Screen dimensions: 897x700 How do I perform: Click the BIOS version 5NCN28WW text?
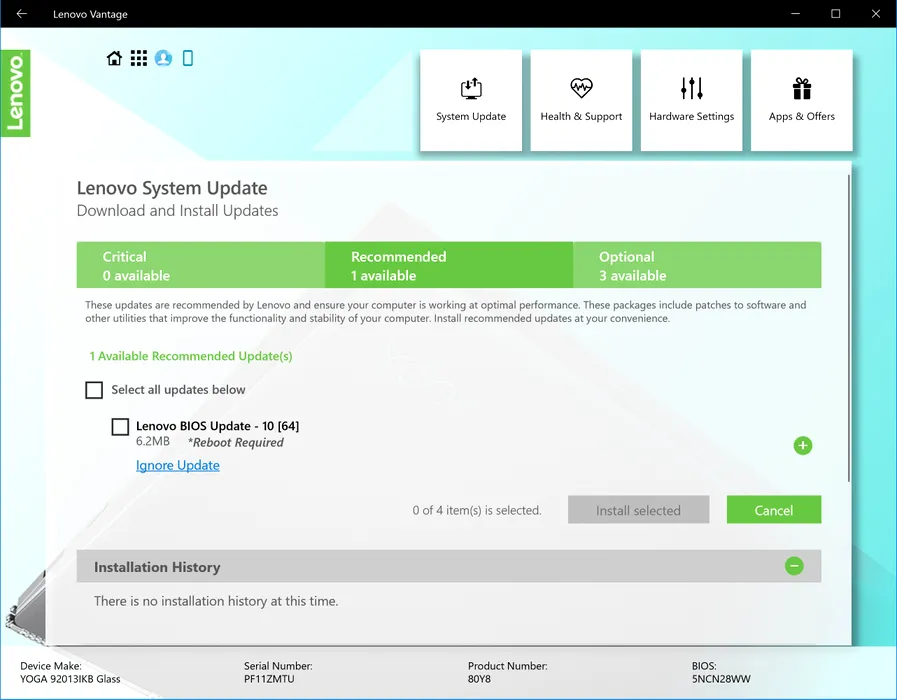pos(721,679)
